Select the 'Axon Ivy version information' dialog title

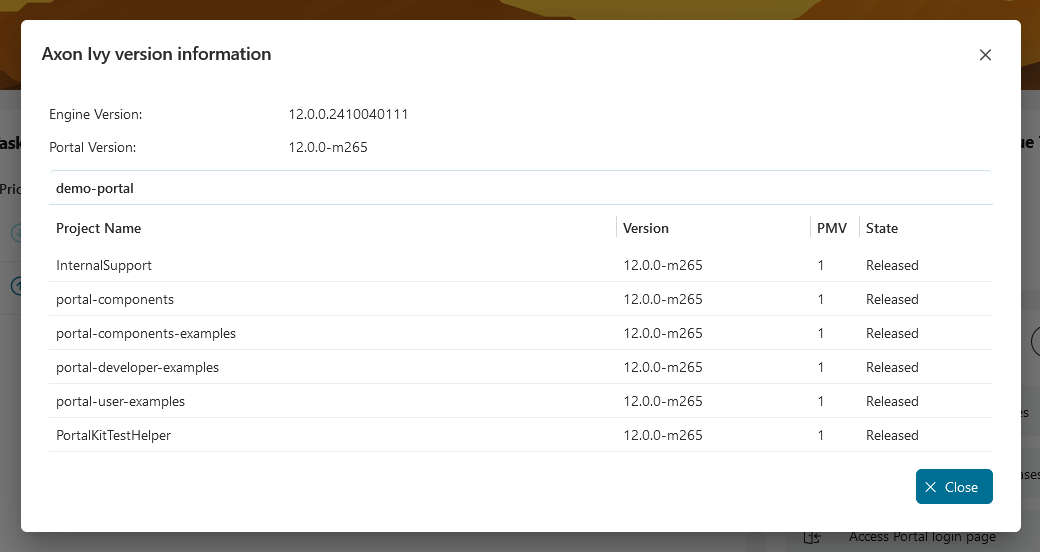pos(157,54)
